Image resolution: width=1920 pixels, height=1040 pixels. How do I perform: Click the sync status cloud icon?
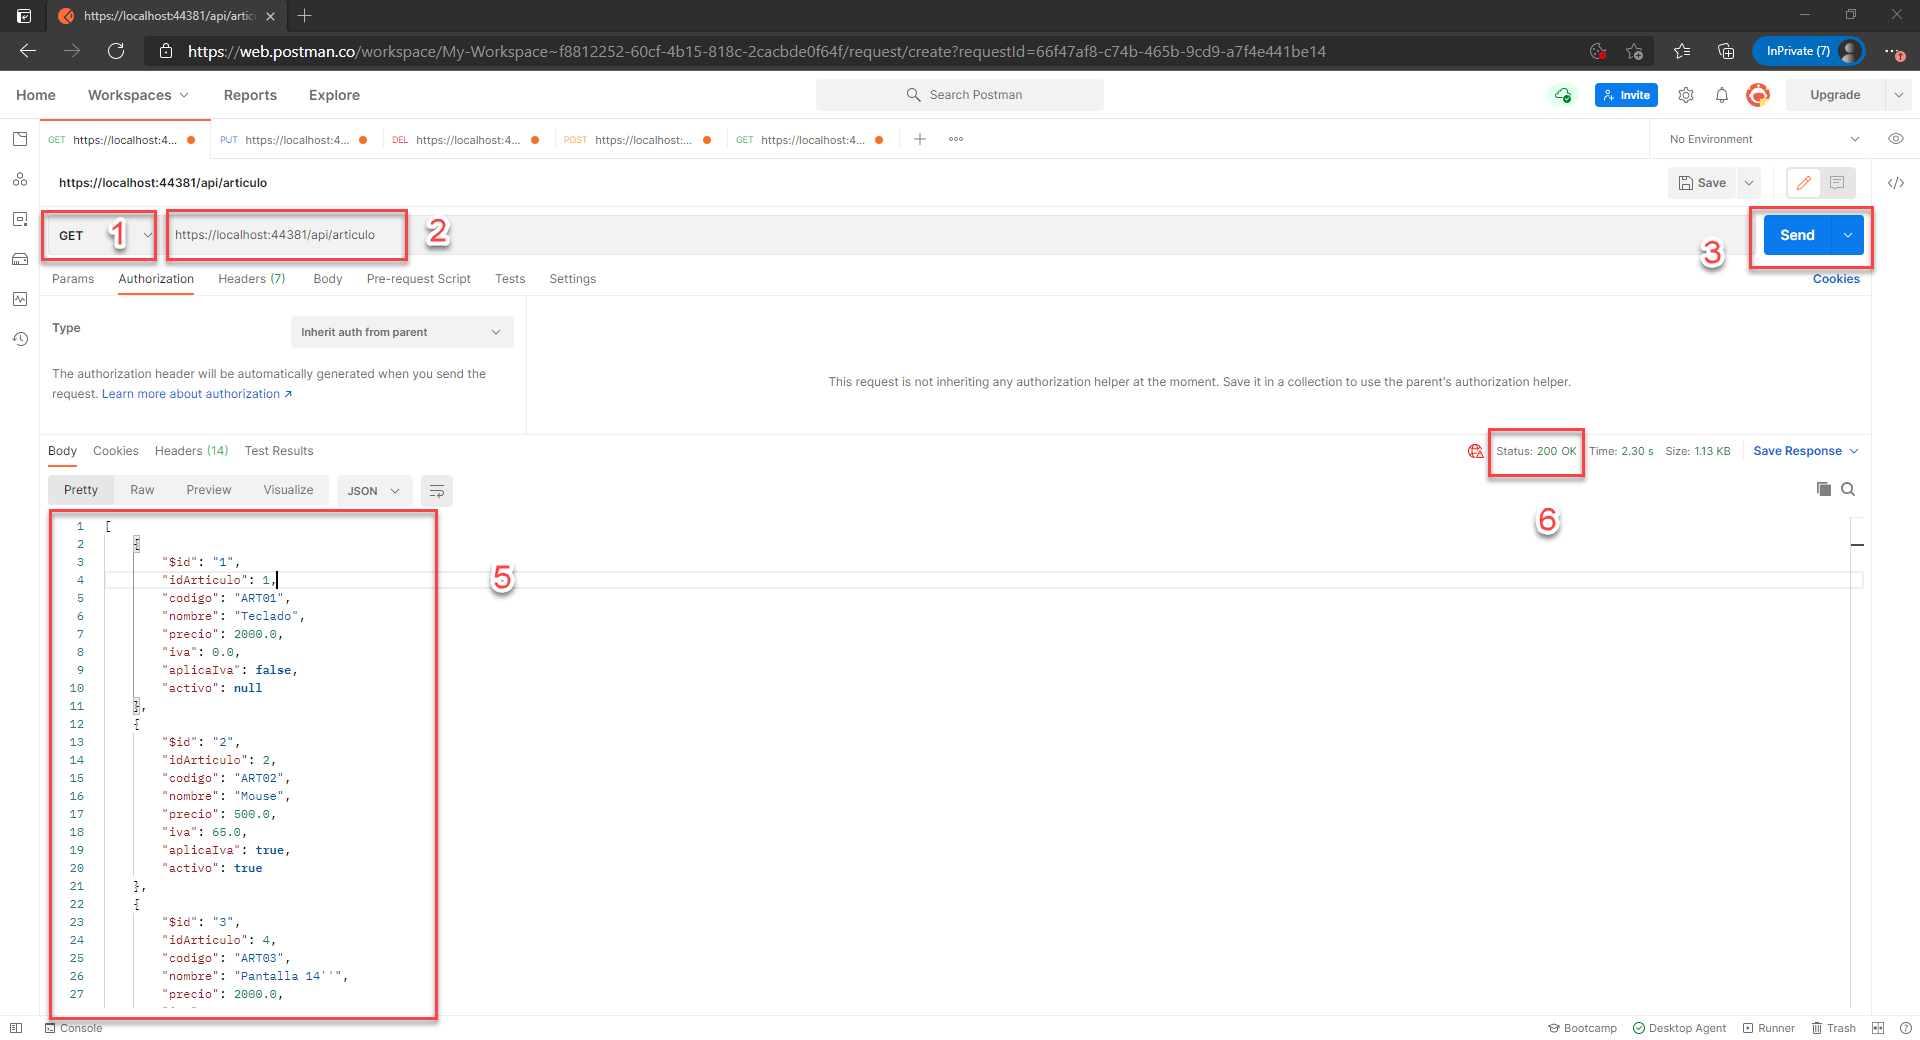coord(1562,95)
